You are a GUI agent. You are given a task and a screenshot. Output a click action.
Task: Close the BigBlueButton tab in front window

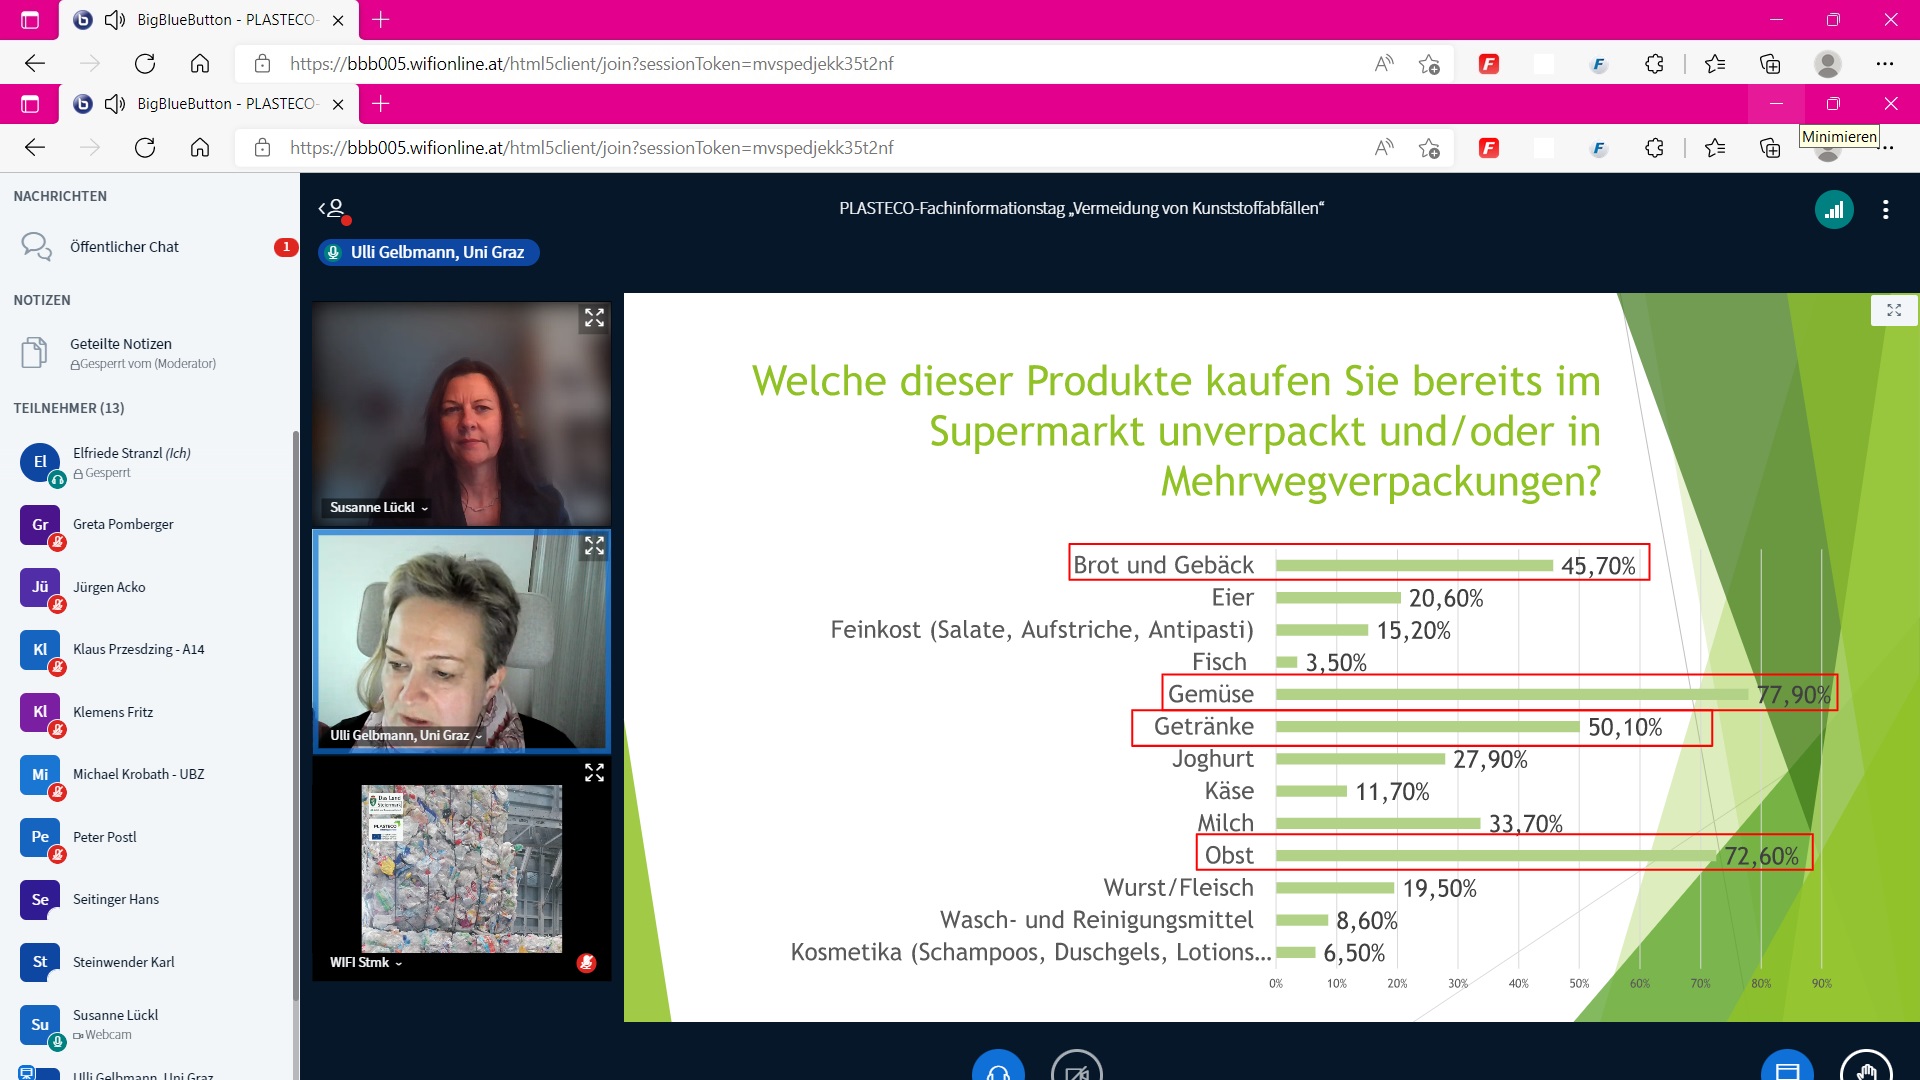(338, 104)
